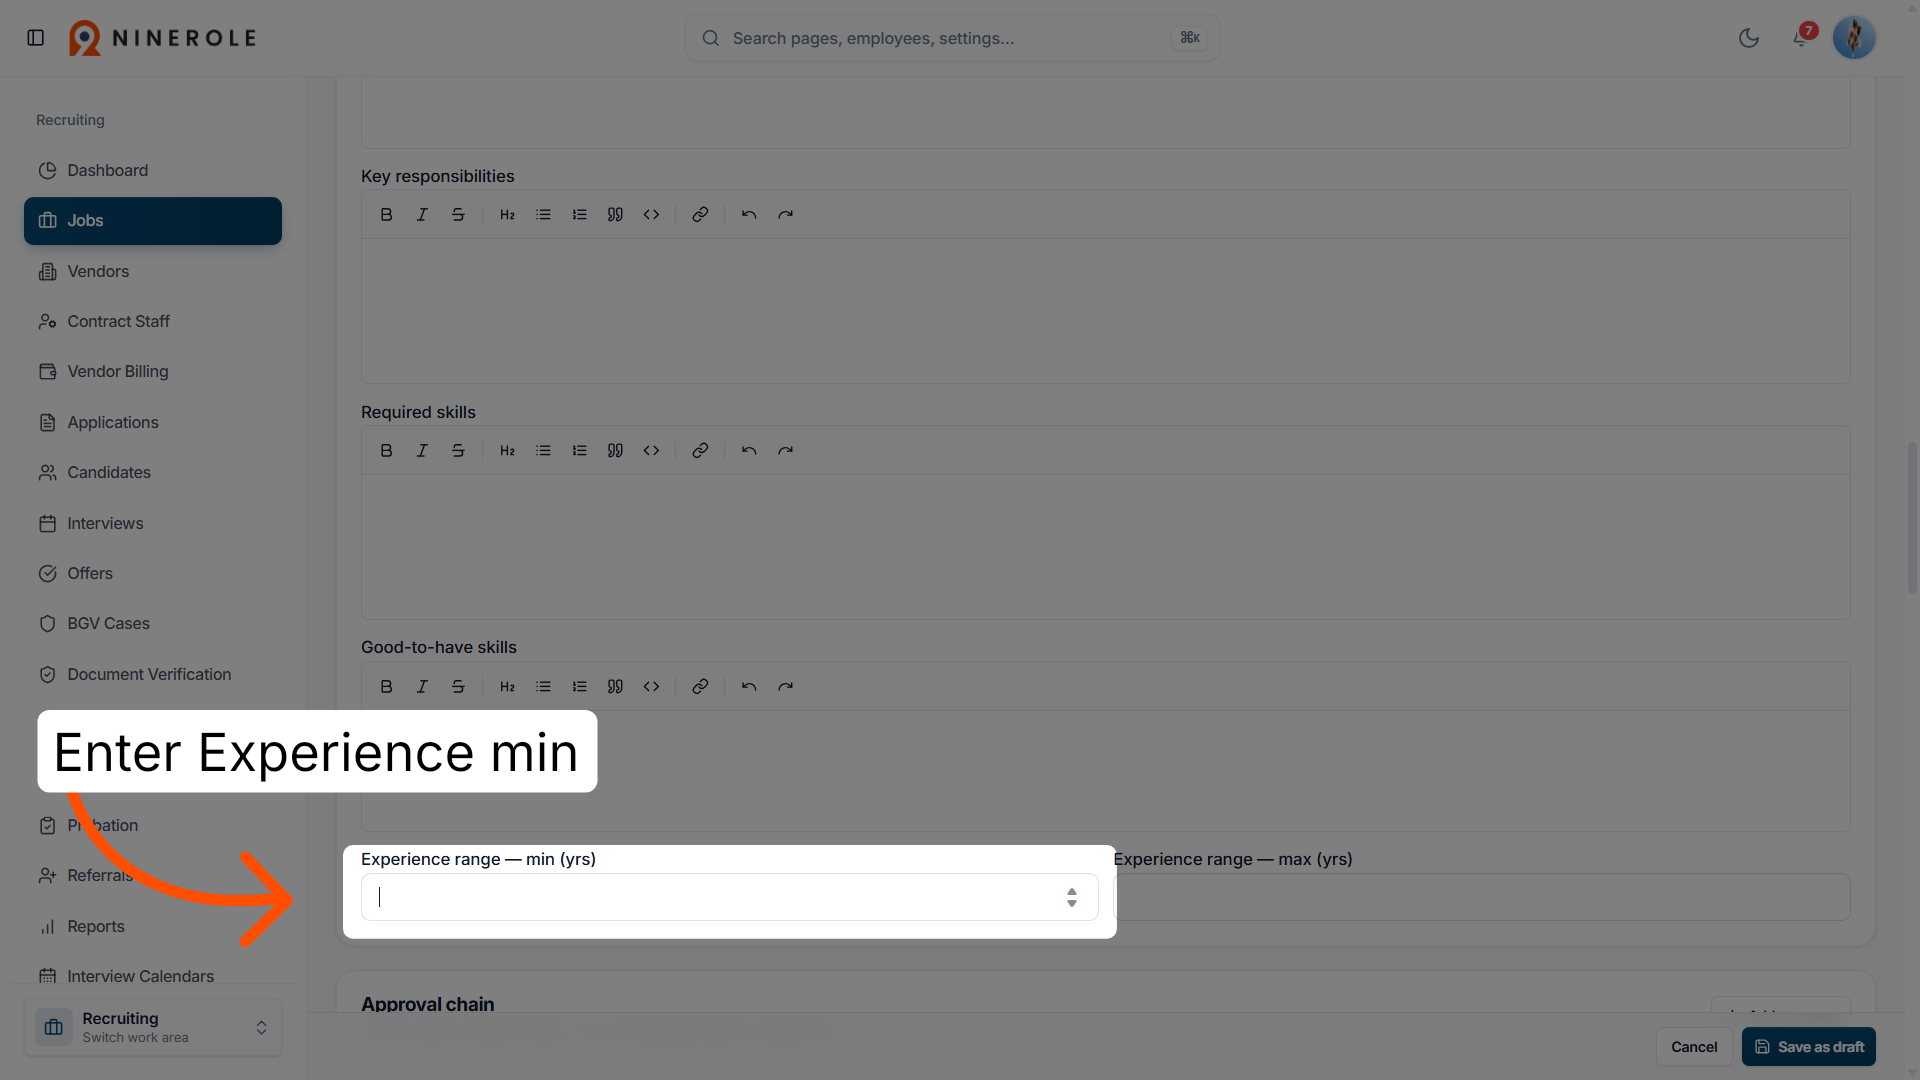Click the stepper arrows in Experience min field

click(x=1071, y=898)
